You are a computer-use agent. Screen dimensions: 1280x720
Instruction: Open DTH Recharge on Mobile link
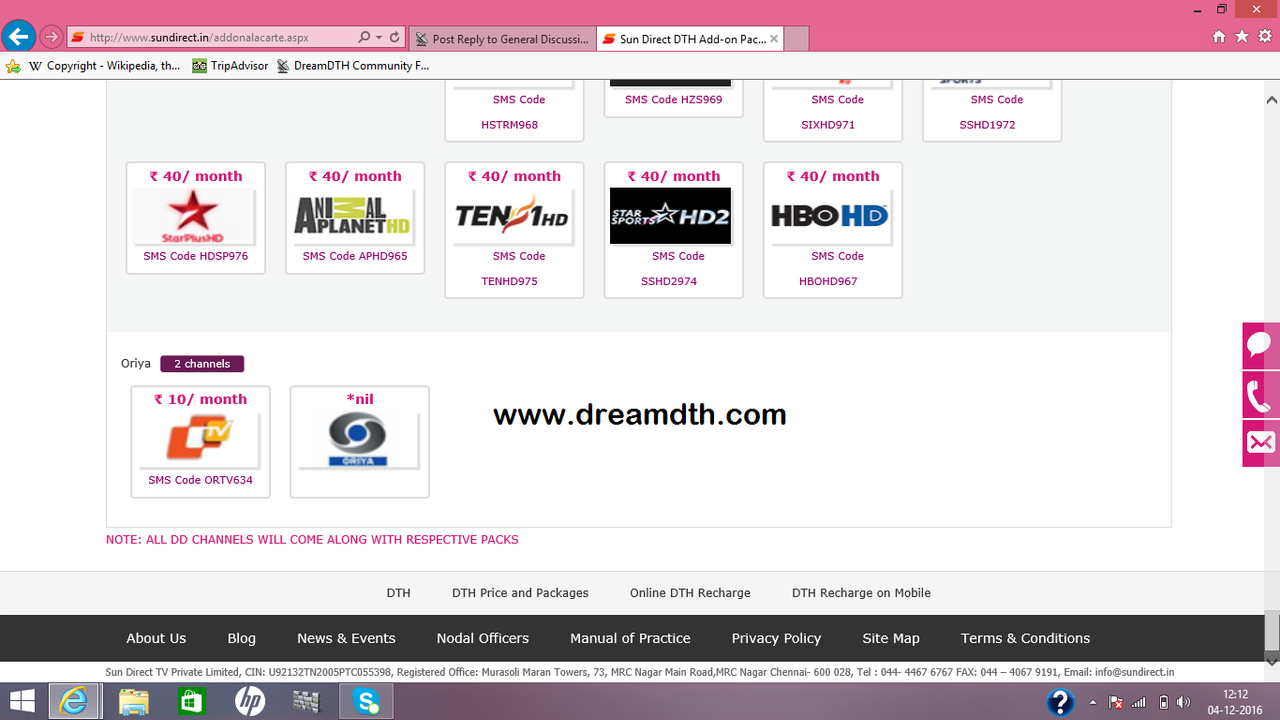click(861, 593)
